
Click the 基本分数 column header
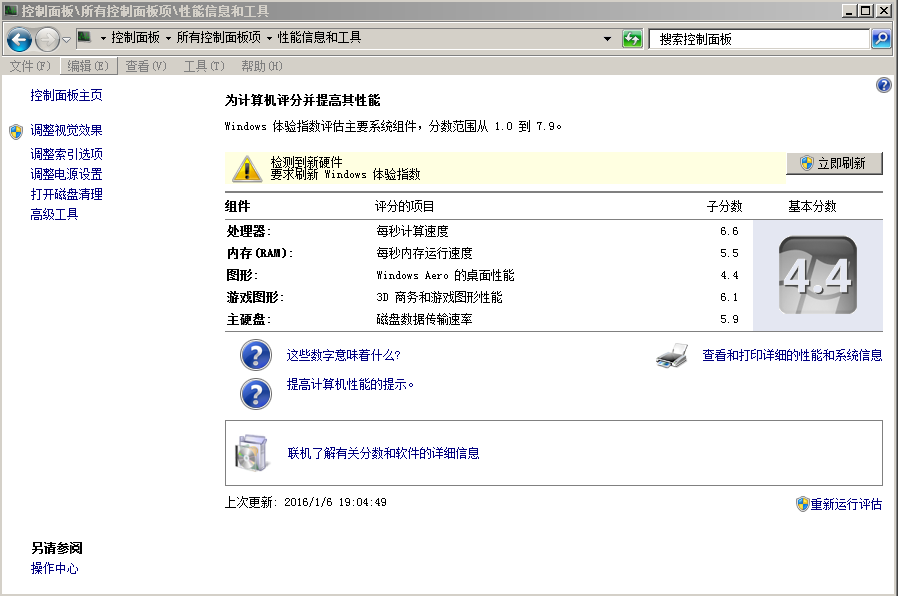[812, 206]
